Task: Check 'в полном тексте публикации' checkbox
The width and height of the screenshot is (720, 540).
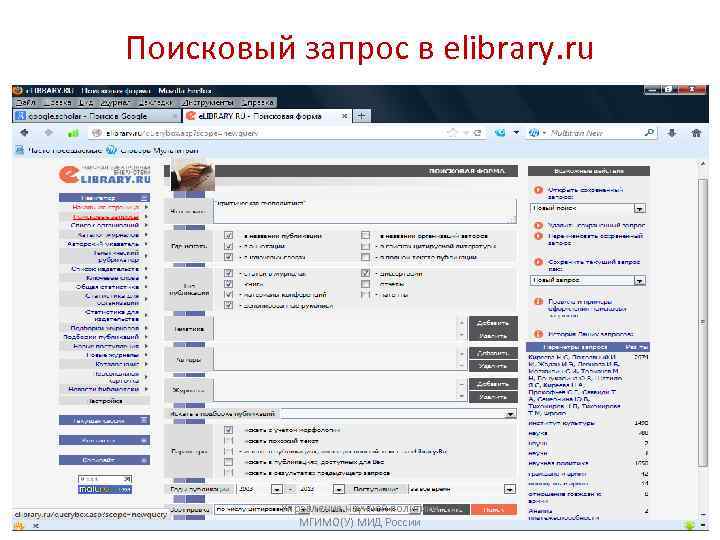Action: point(365,257)
